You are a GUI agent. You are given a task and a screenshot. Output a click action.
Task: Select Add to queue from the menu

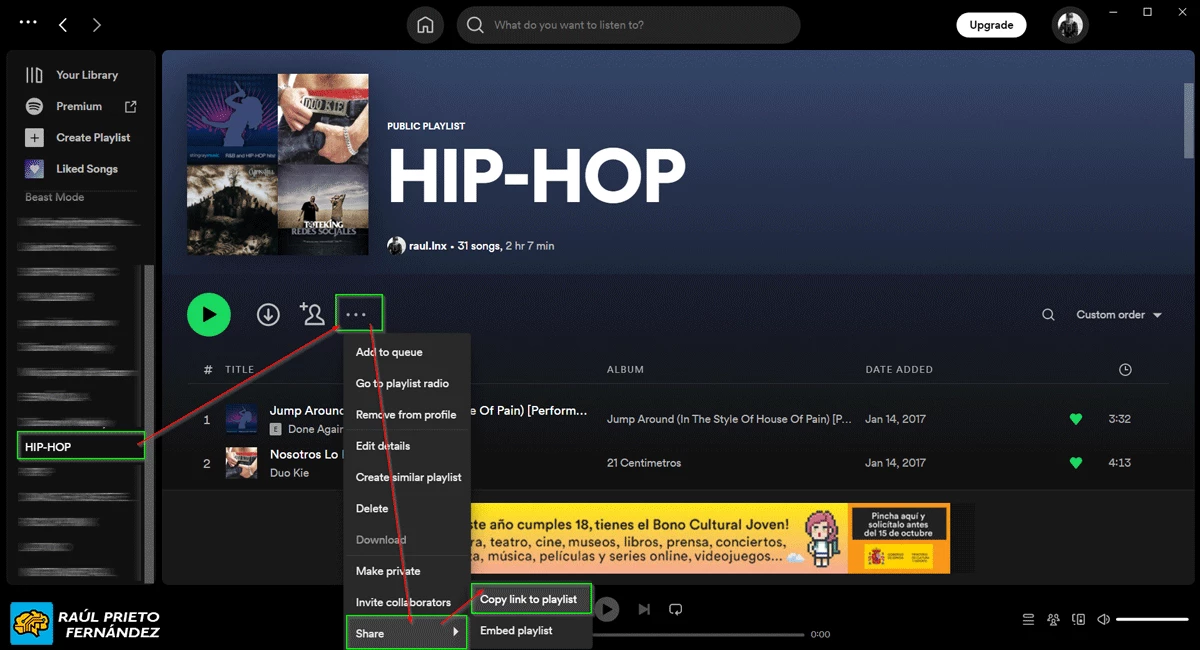point(389,352)
